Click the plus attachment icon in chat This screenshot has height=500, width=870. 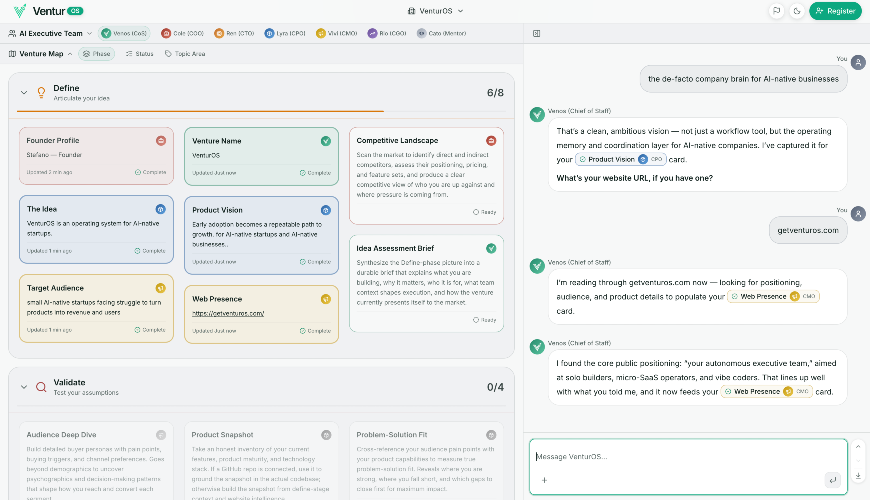coord(544,480)
